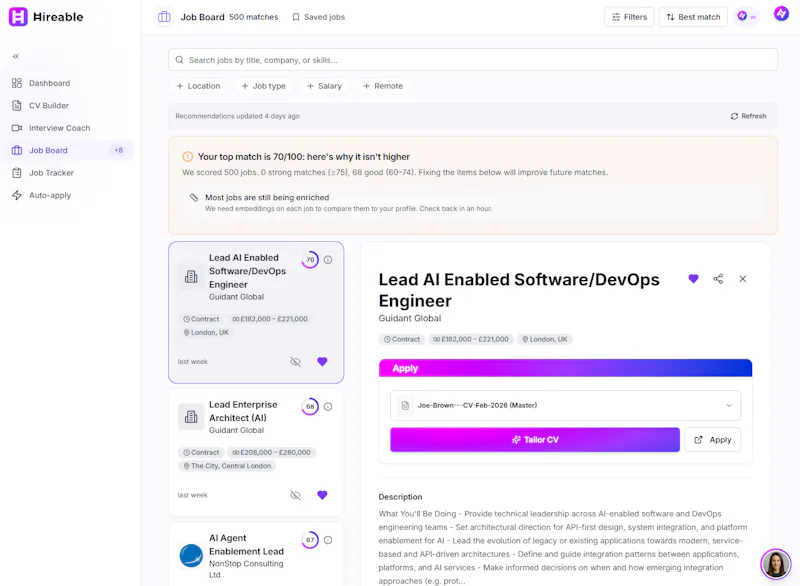Click the tag icon beside enrichment notice
The height and width of the screenshot is (586, 800).
[194, 197]
